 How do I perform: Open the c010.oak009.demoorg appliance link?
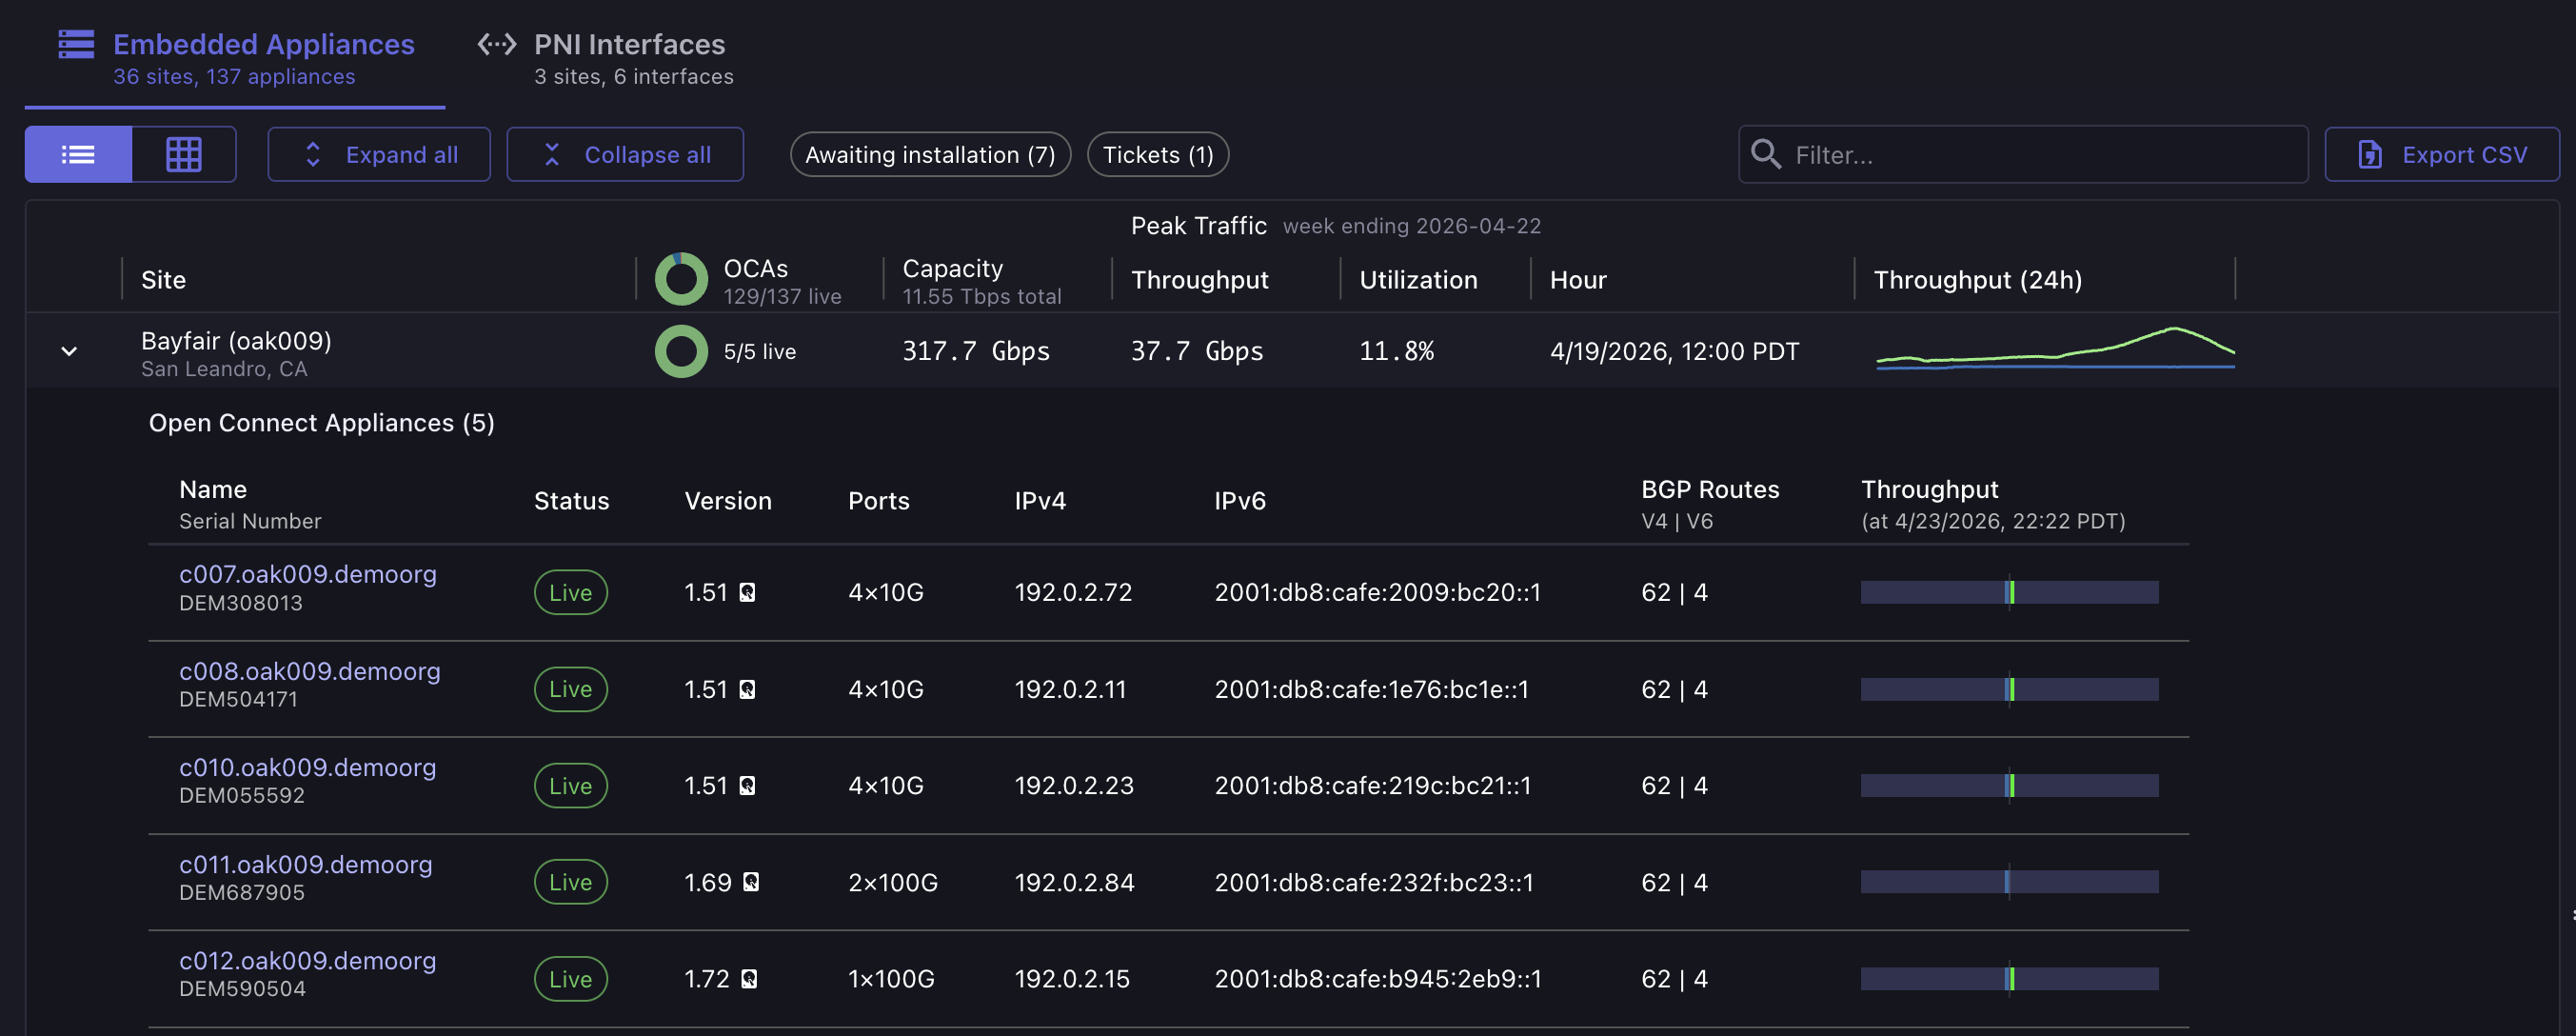[307, 767]
